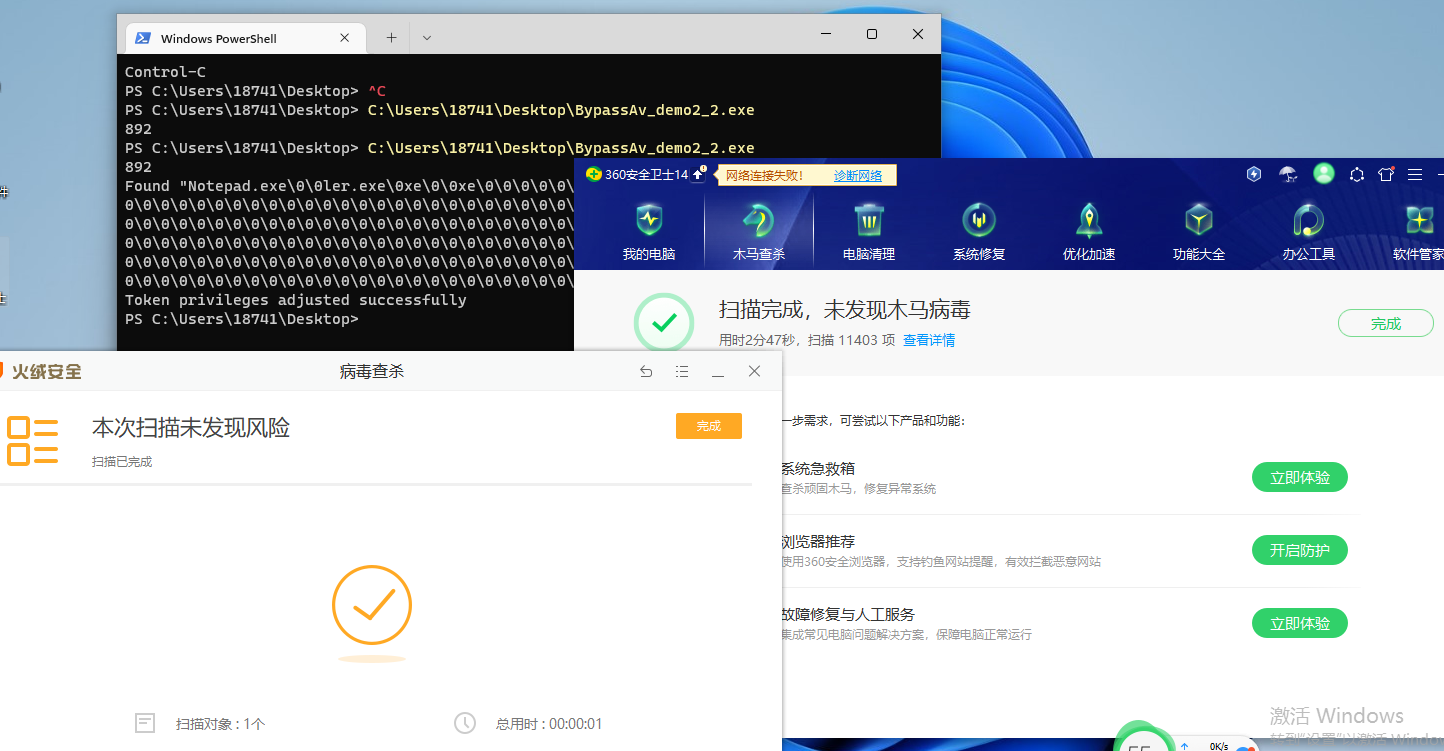The image size is (1444, 751).
Task: Click the 360 lightning shield icon
Action: pyautogui.click(x=1254, y=174)
